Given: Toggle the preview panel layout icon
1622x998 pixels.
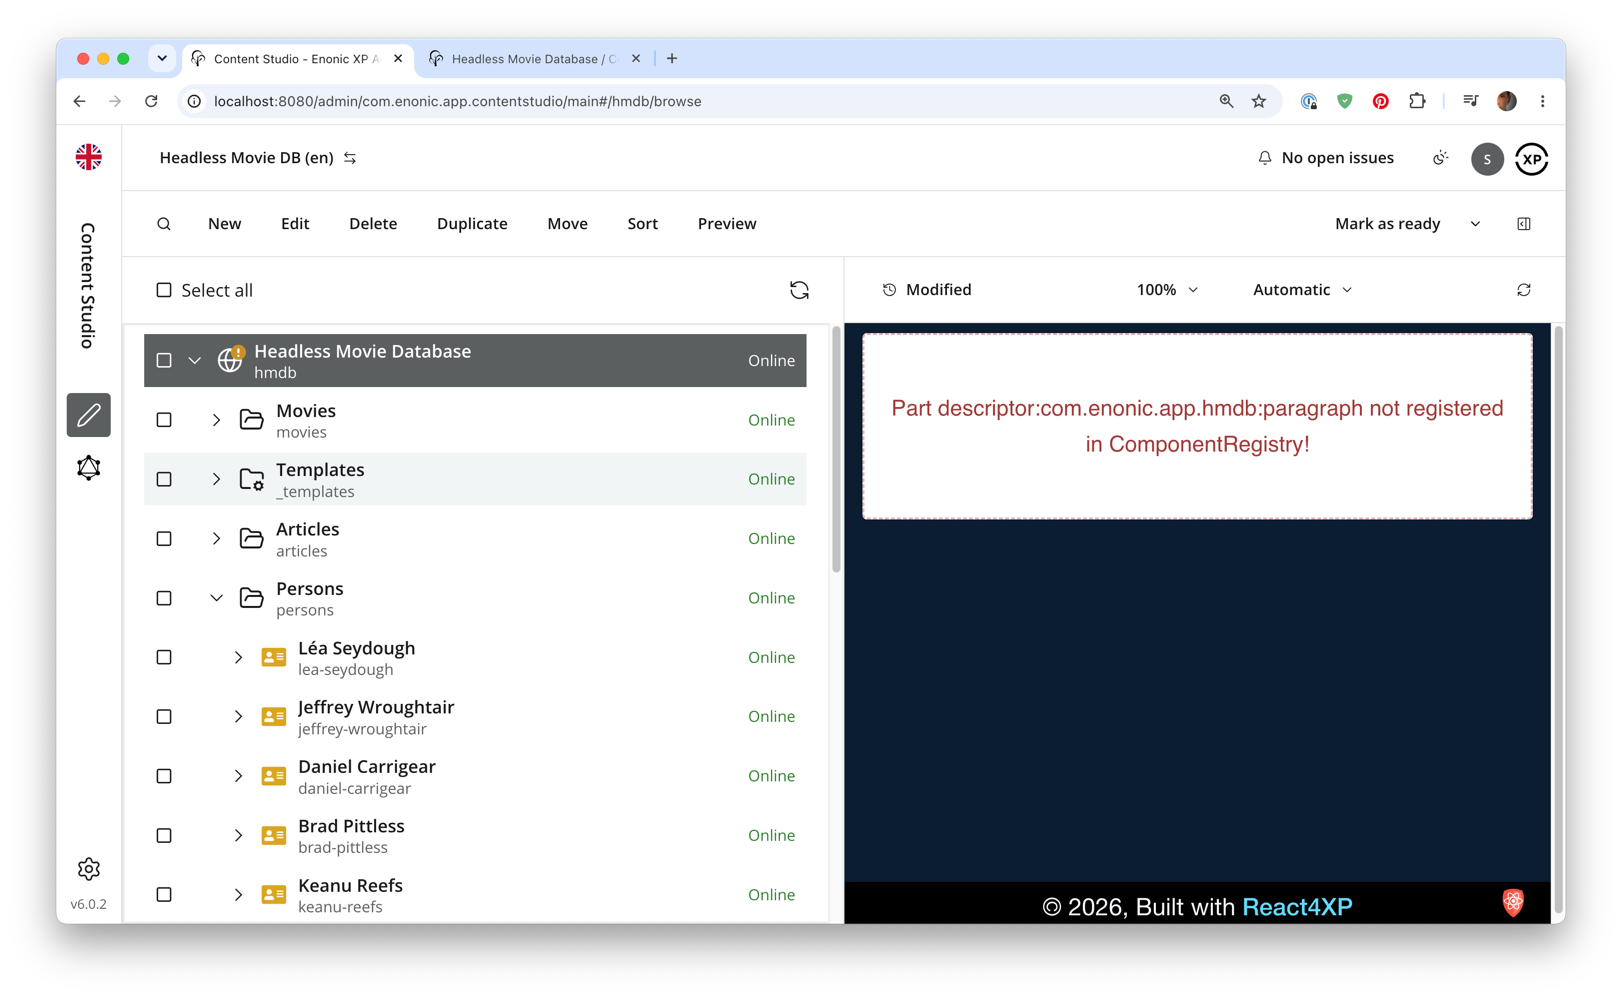Looking at the screenshot, I should pyautogui.click(x=1524, y=224).
